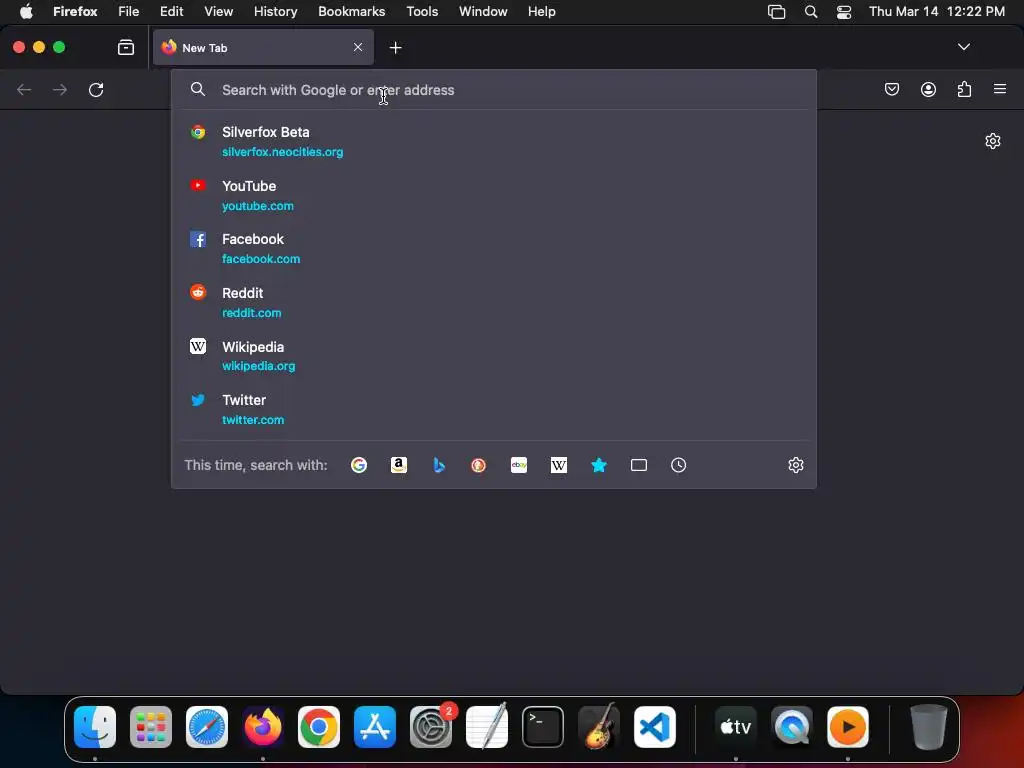Launch Google Chrome from the Dock
Screen dimensions: 1024x768
point(319,727)
